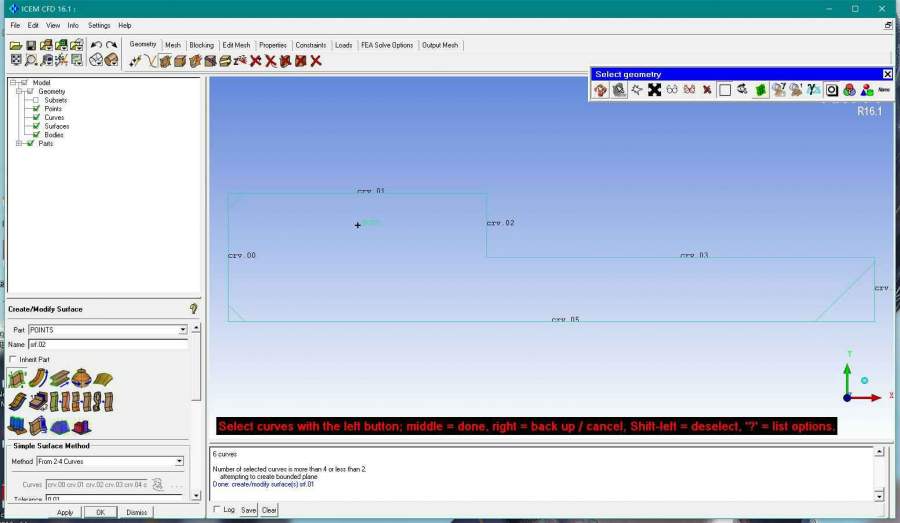Choose the Offset Surface icon
This screenshot has height=523, width=900.
17,401
